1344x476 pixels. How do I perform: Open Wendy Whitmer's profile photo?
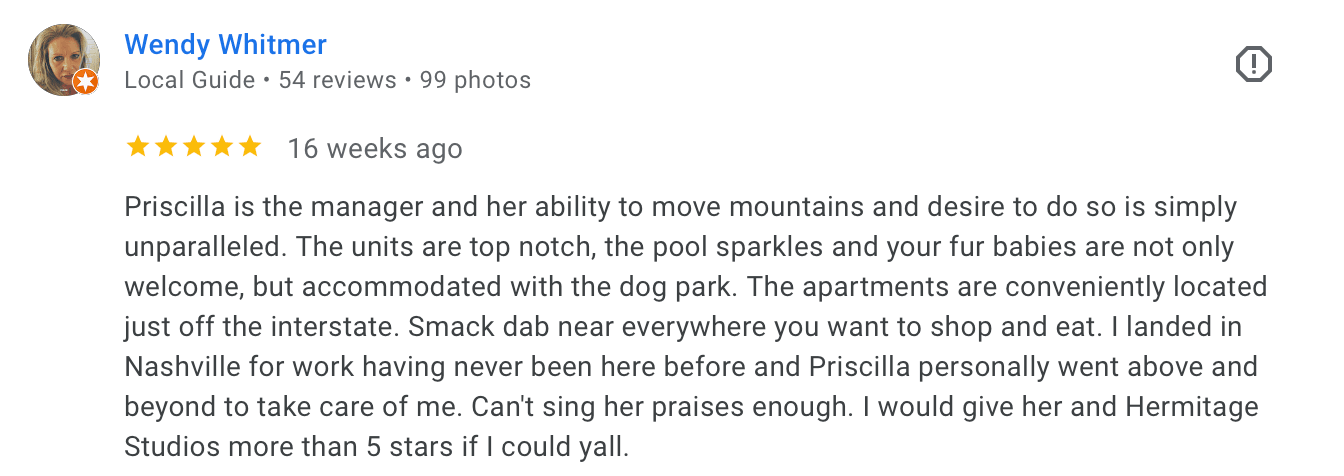point(63,60)
